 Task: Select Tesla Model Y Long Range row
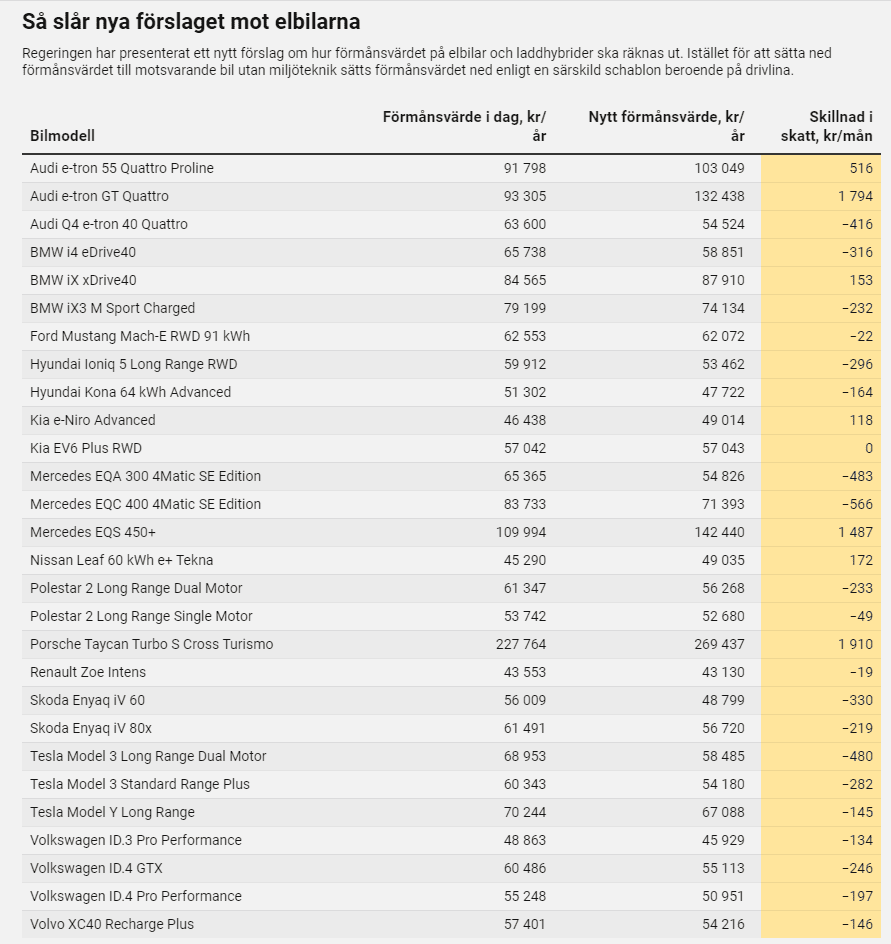452,812
